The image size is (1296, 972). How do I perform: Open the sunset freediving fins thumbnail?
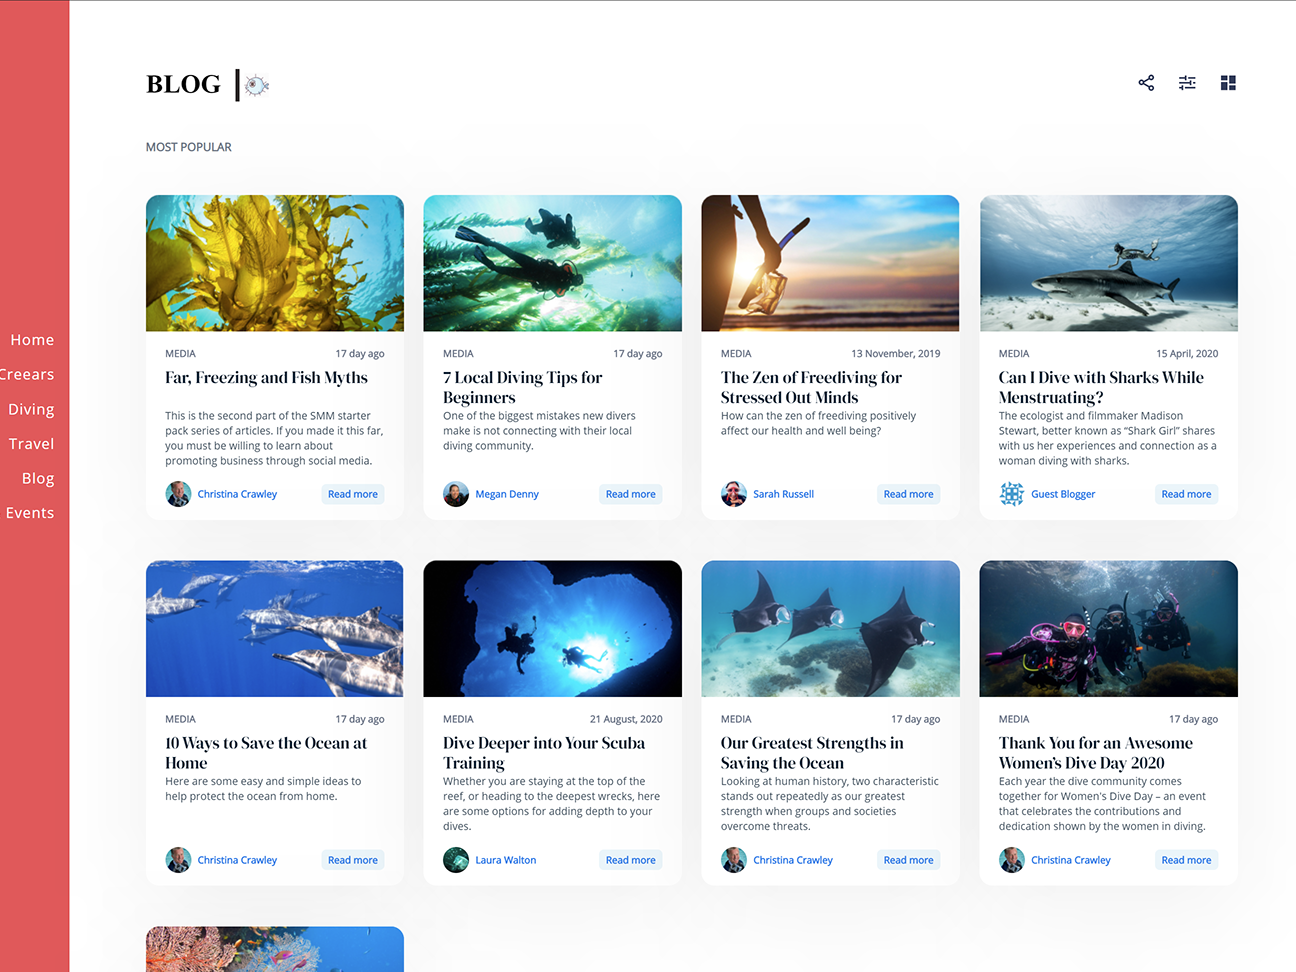830,263
